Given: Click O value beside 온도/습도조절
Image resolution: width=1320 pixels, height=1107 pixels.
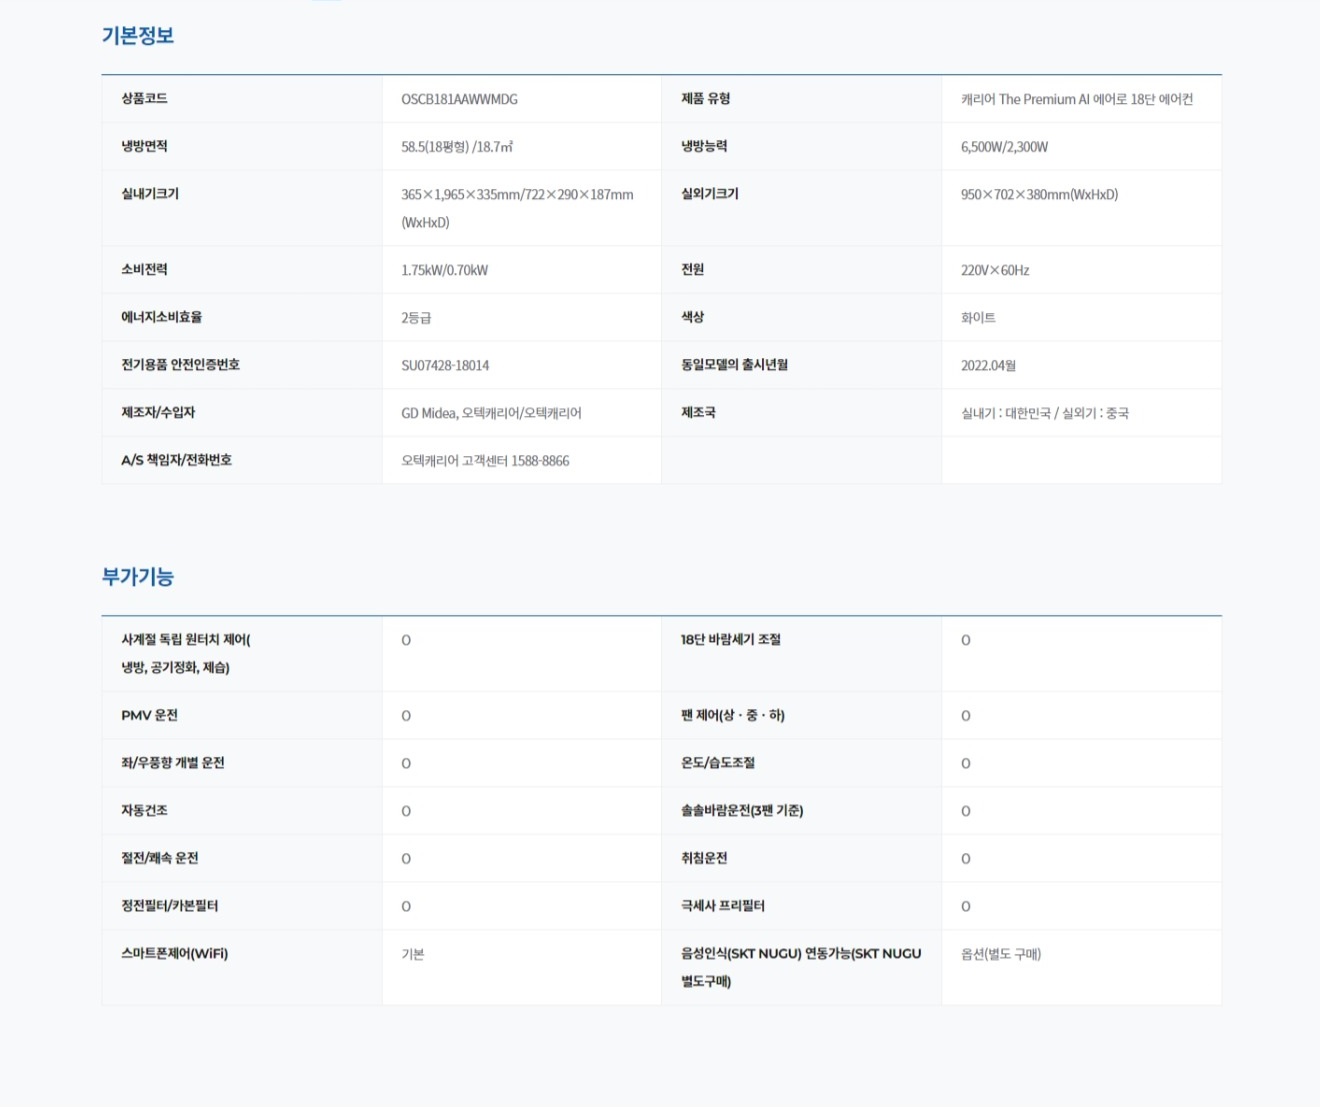Looking at the screenshot, I should pyautogui.click(x=966, y=764).
